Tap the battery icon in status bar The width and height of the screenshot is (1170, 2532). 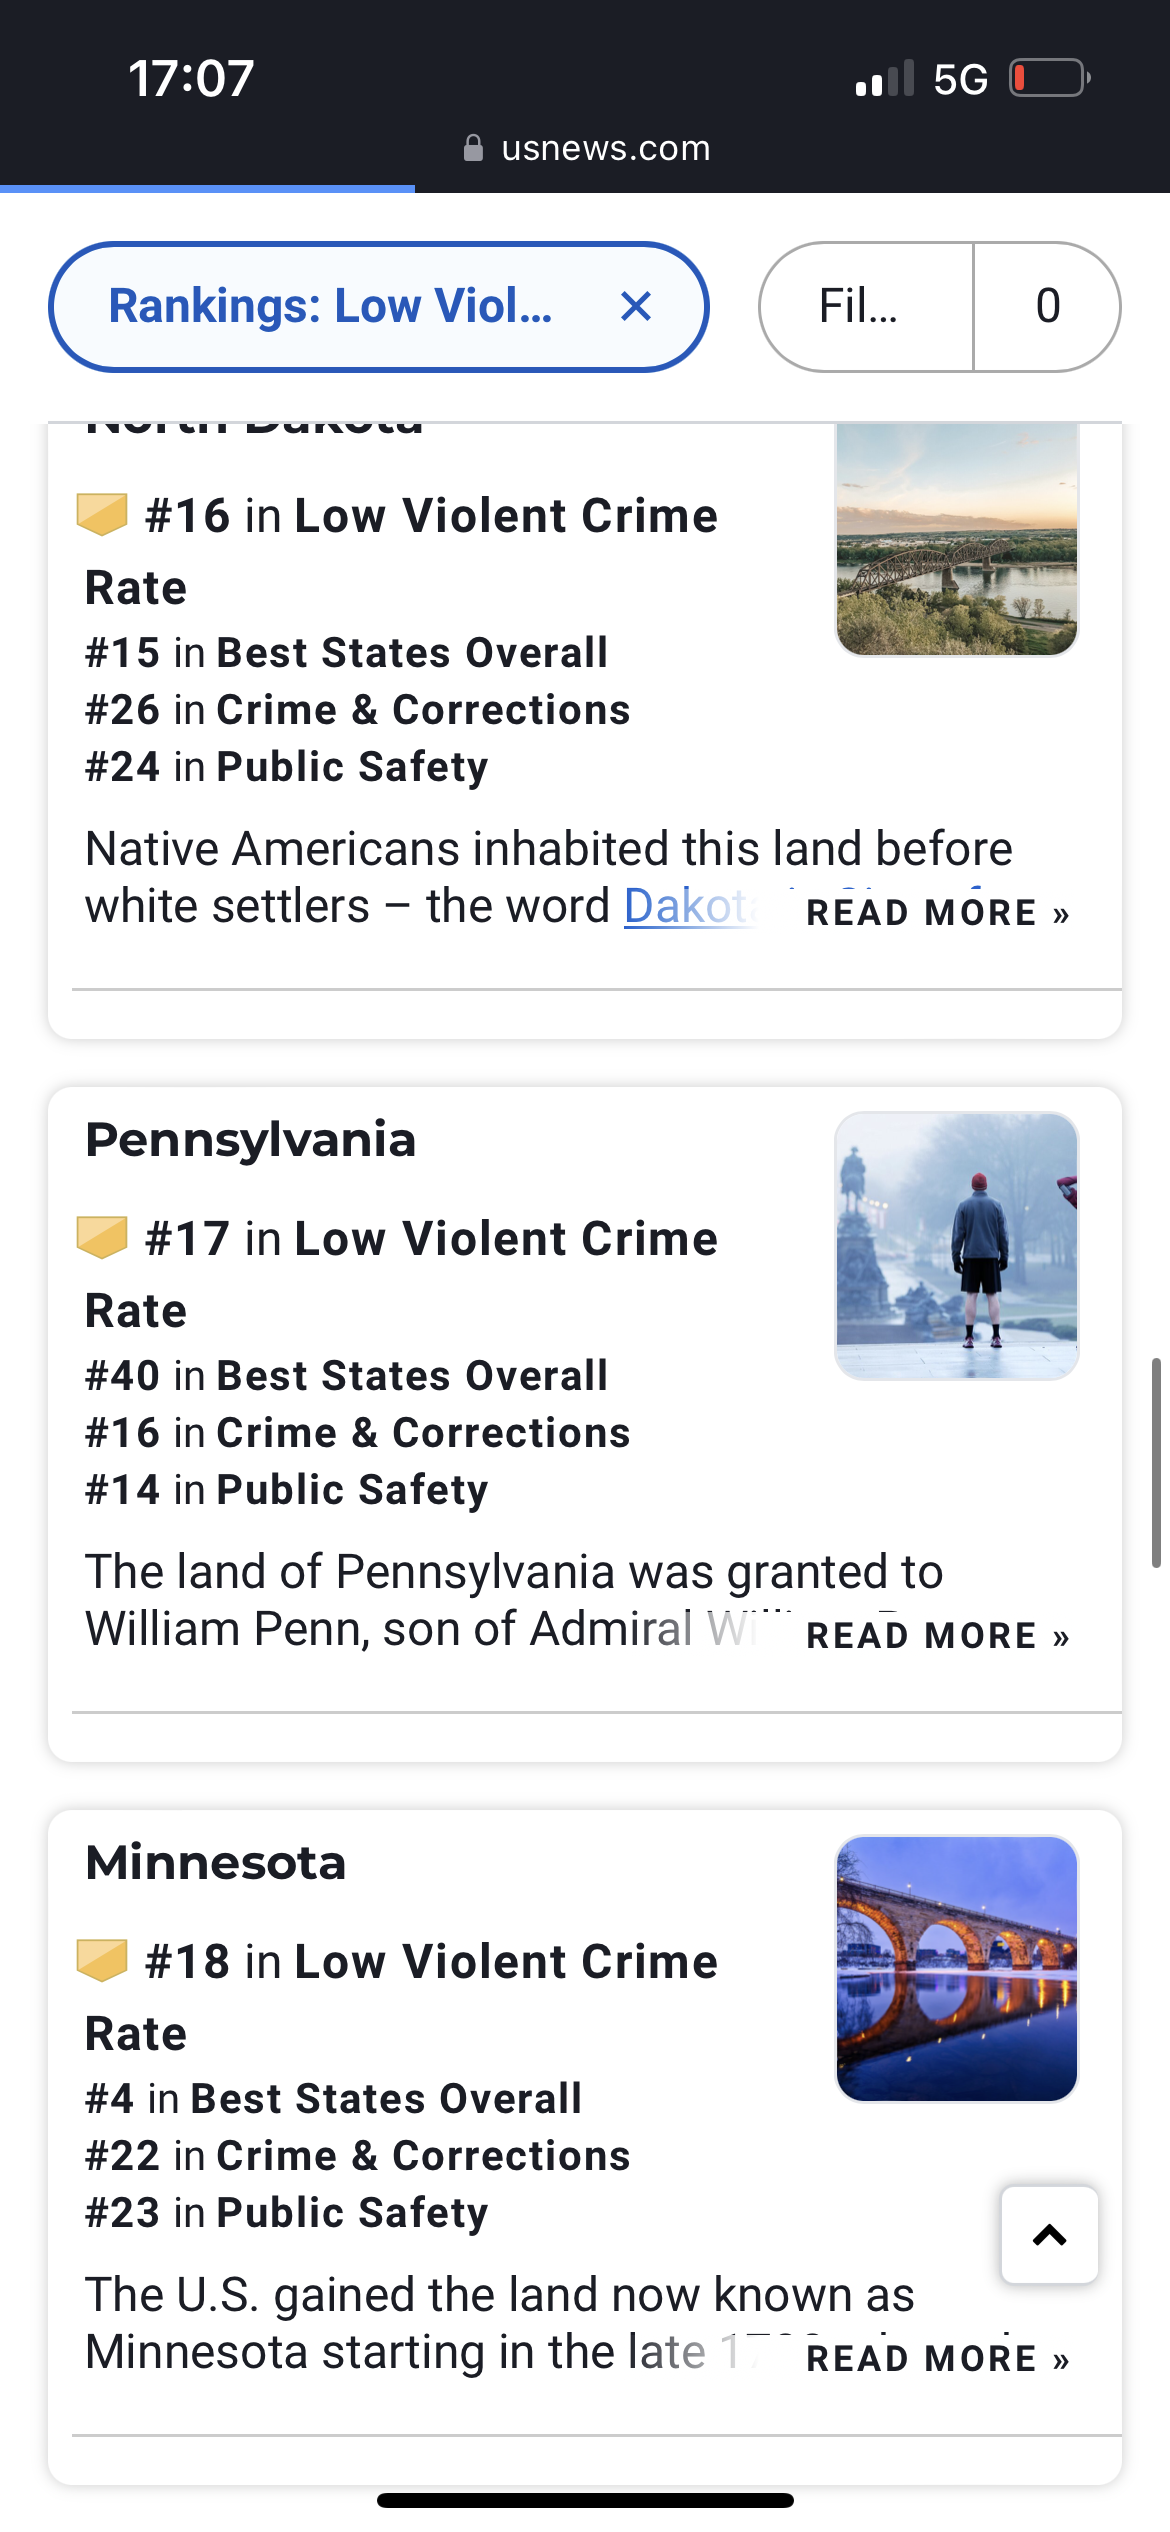point(1049,78)
